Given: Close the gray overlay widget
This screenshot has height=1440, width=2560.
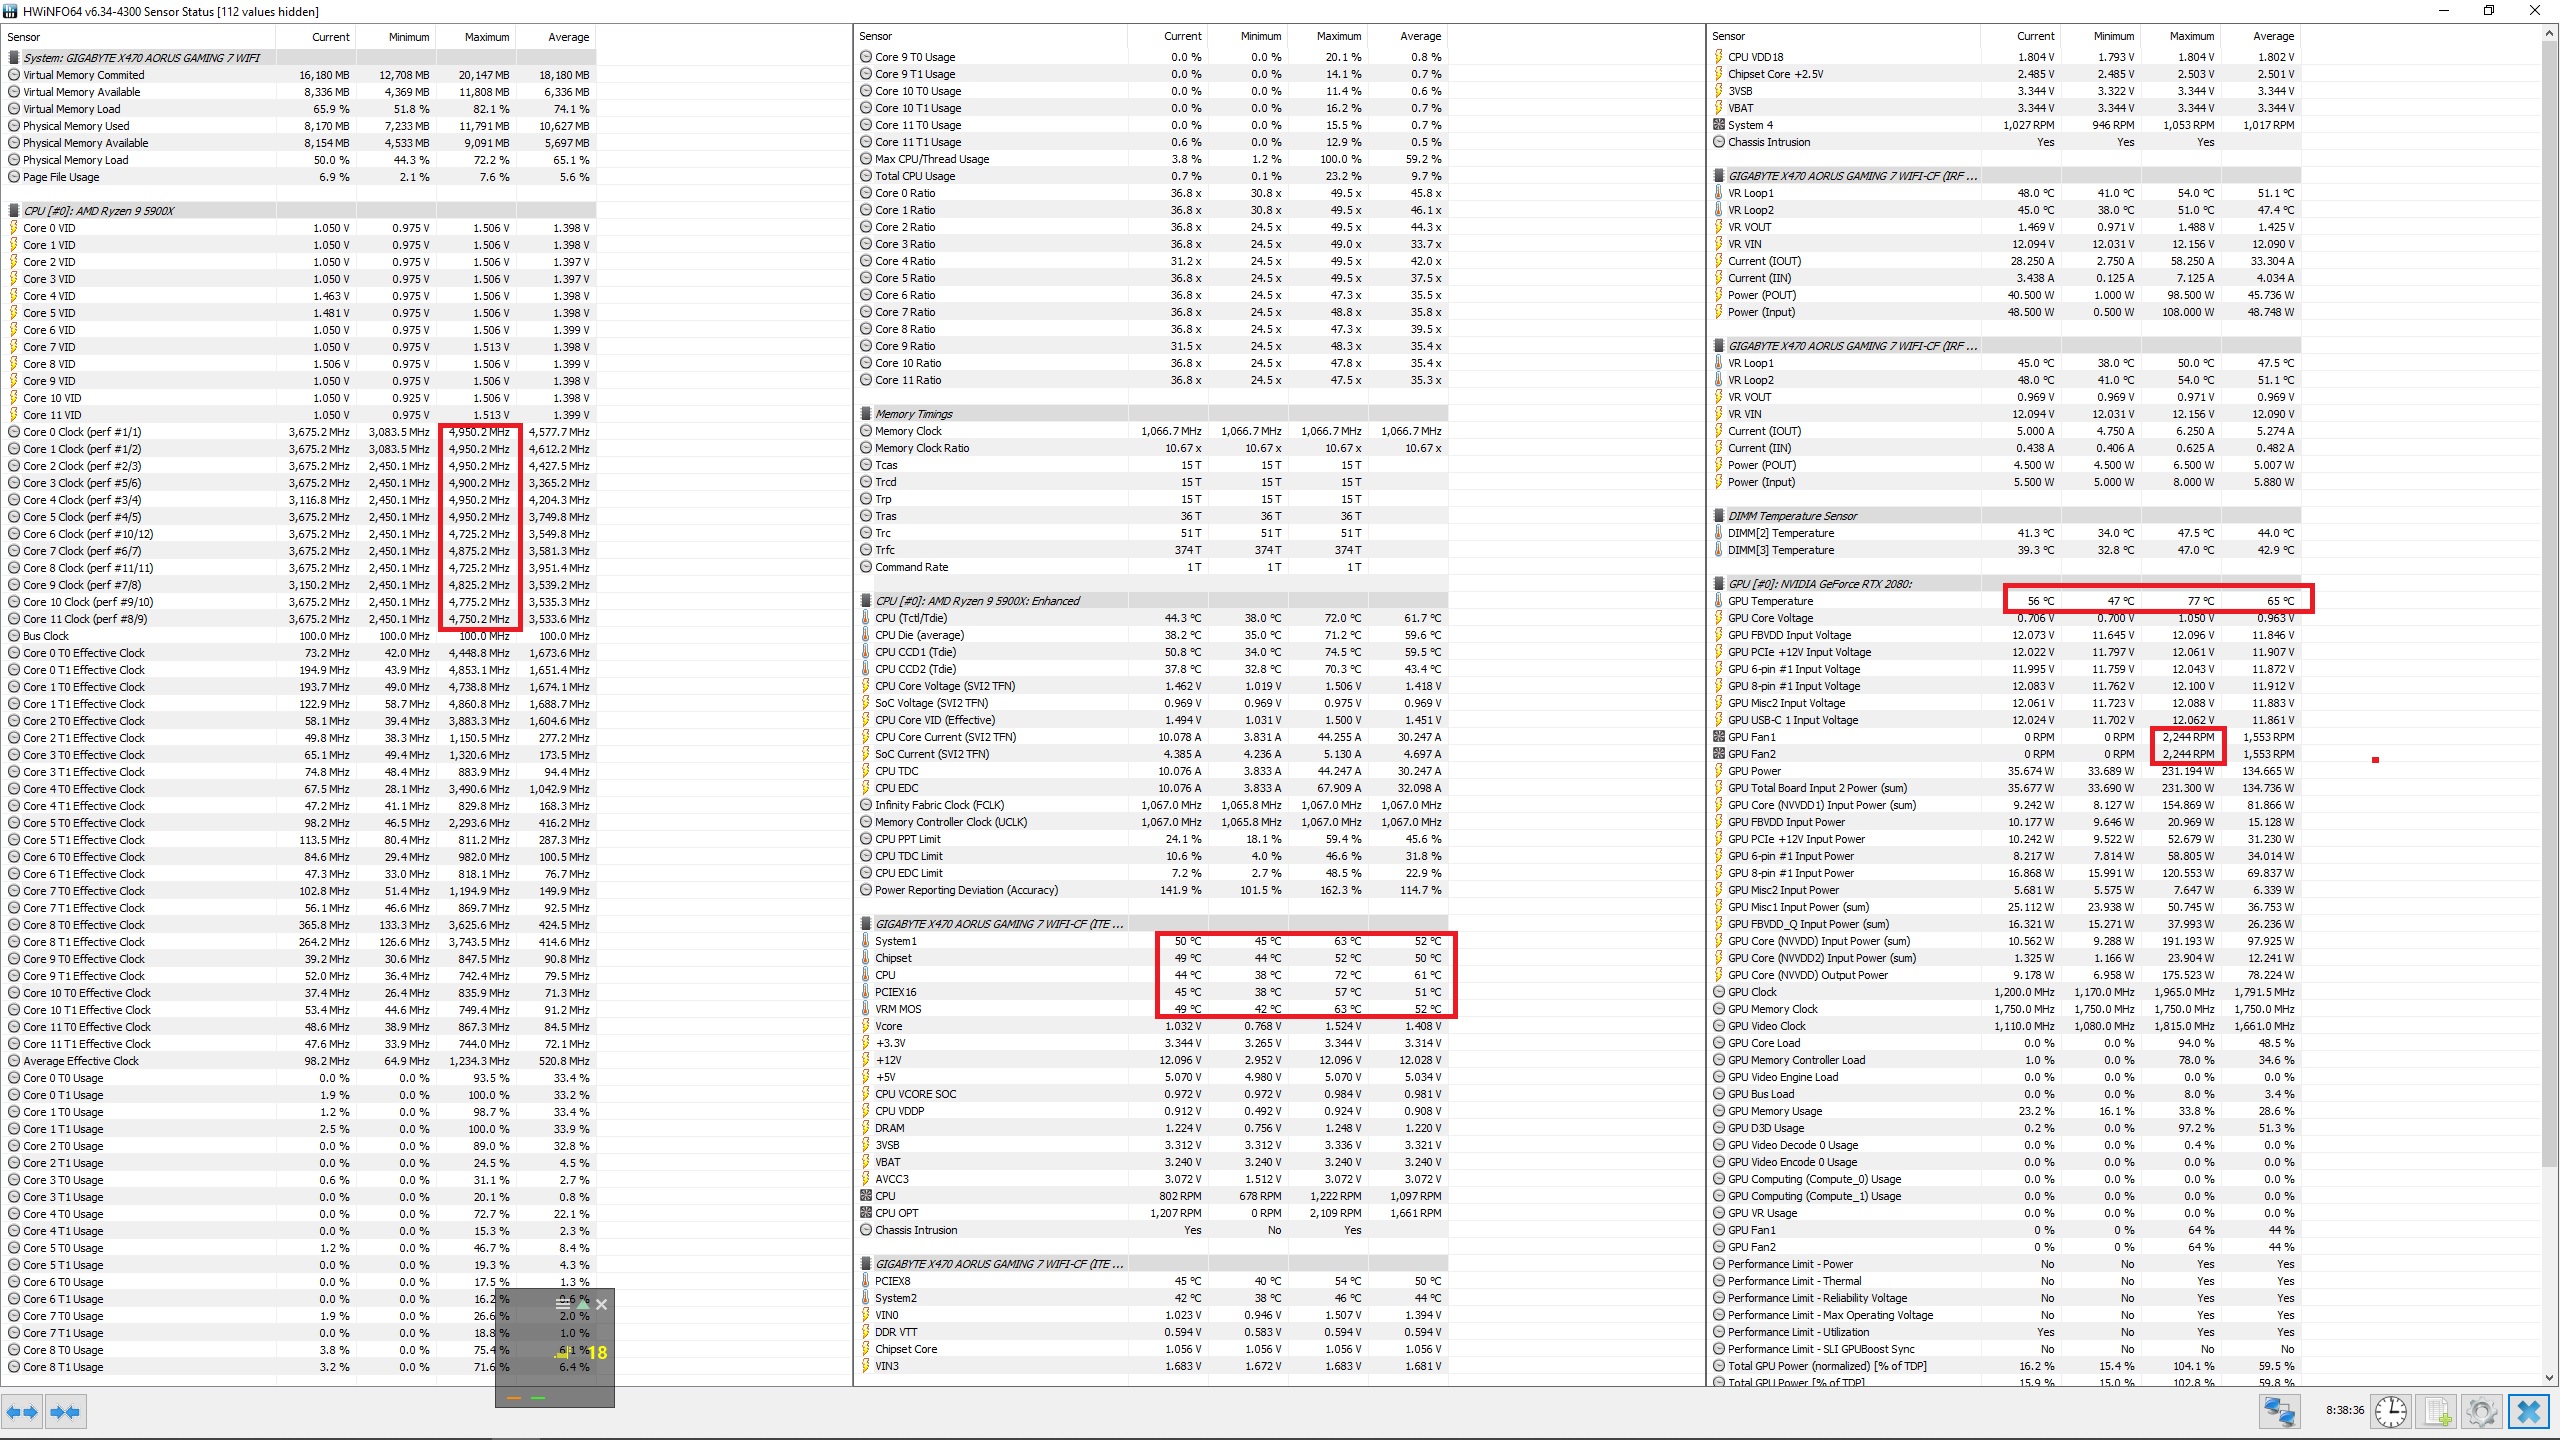Looking at the screenshot, I should pos(601,1304).
